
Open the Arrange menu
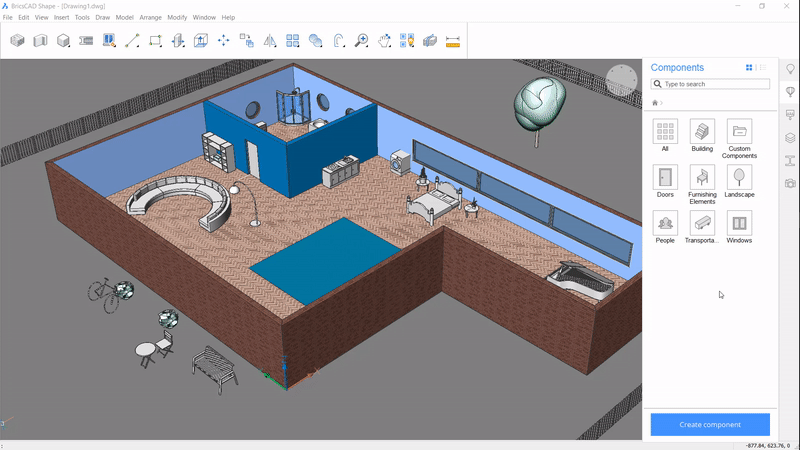(x=151, y=17)
